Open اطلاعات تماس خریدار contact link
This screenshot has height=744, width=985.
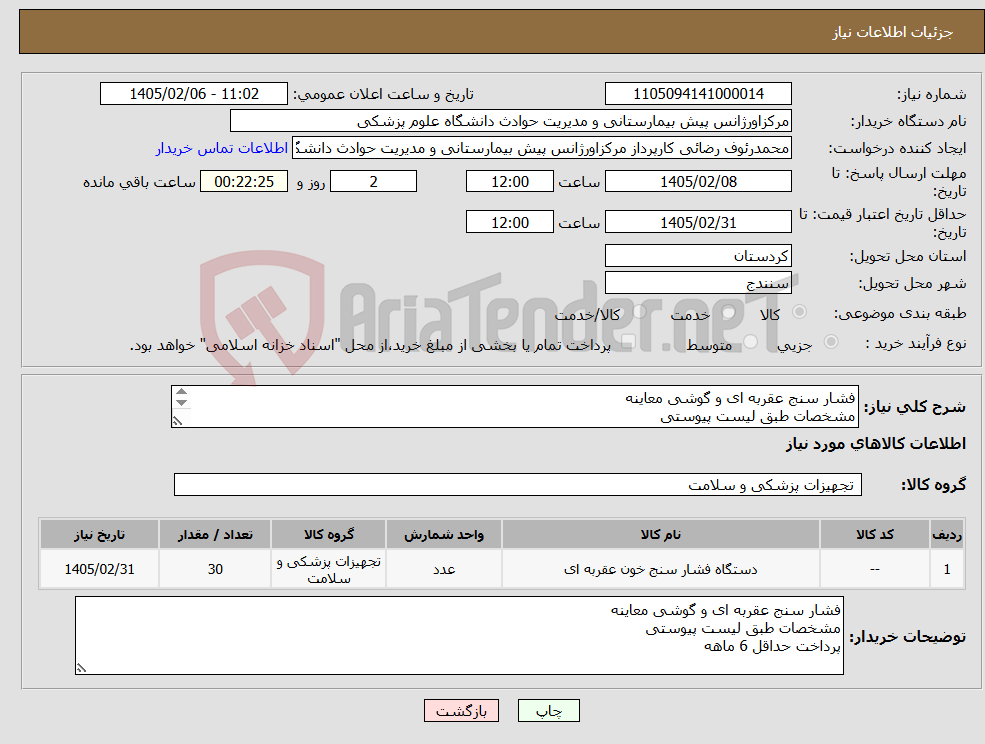click(222, 148)
